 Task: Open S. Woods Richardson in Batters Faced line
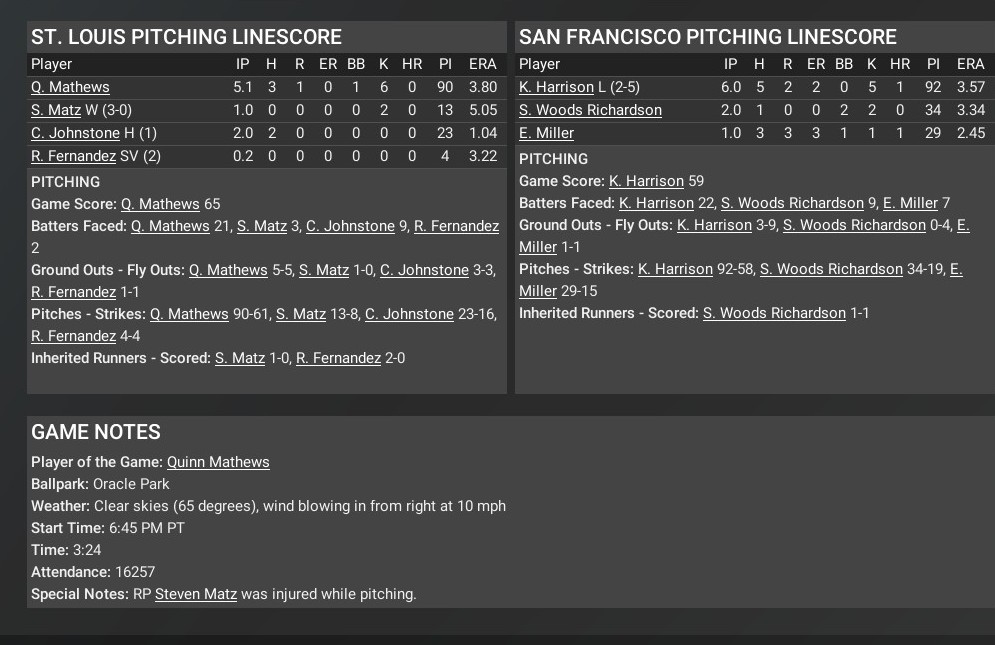[x=792, y=203]
